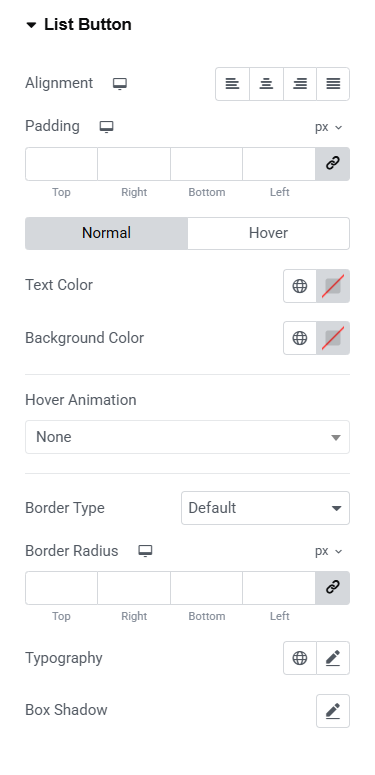Viewport: 375px width, 775px height.
Task: Select justified alignment icon
Action: click(333, 84)
